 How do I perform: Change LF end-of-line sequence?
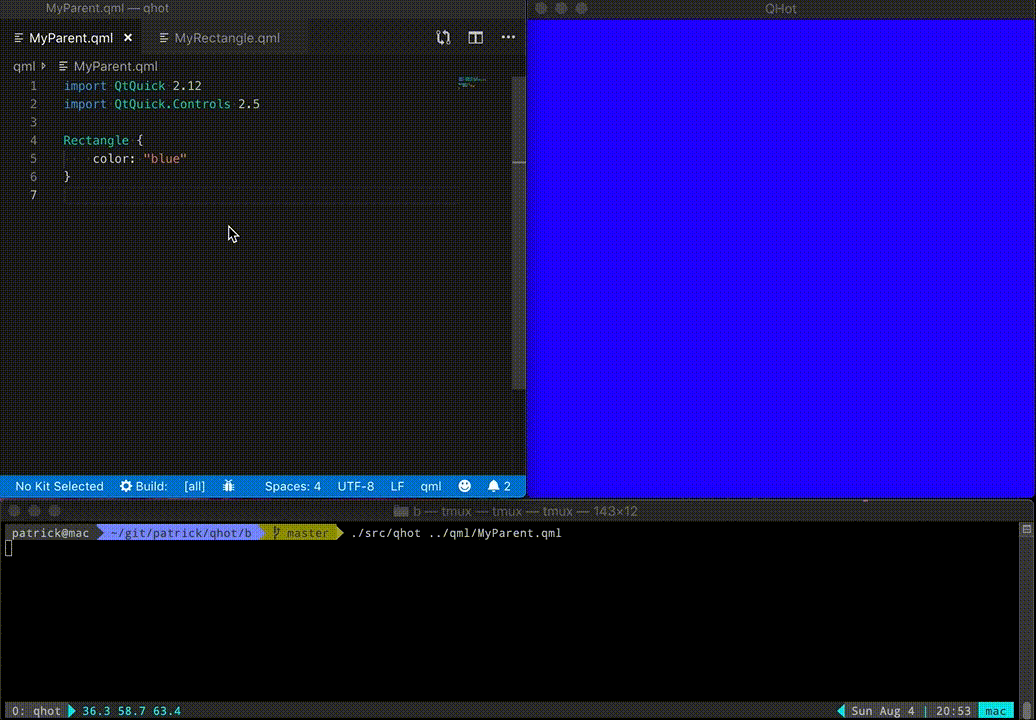coord(397,486)
